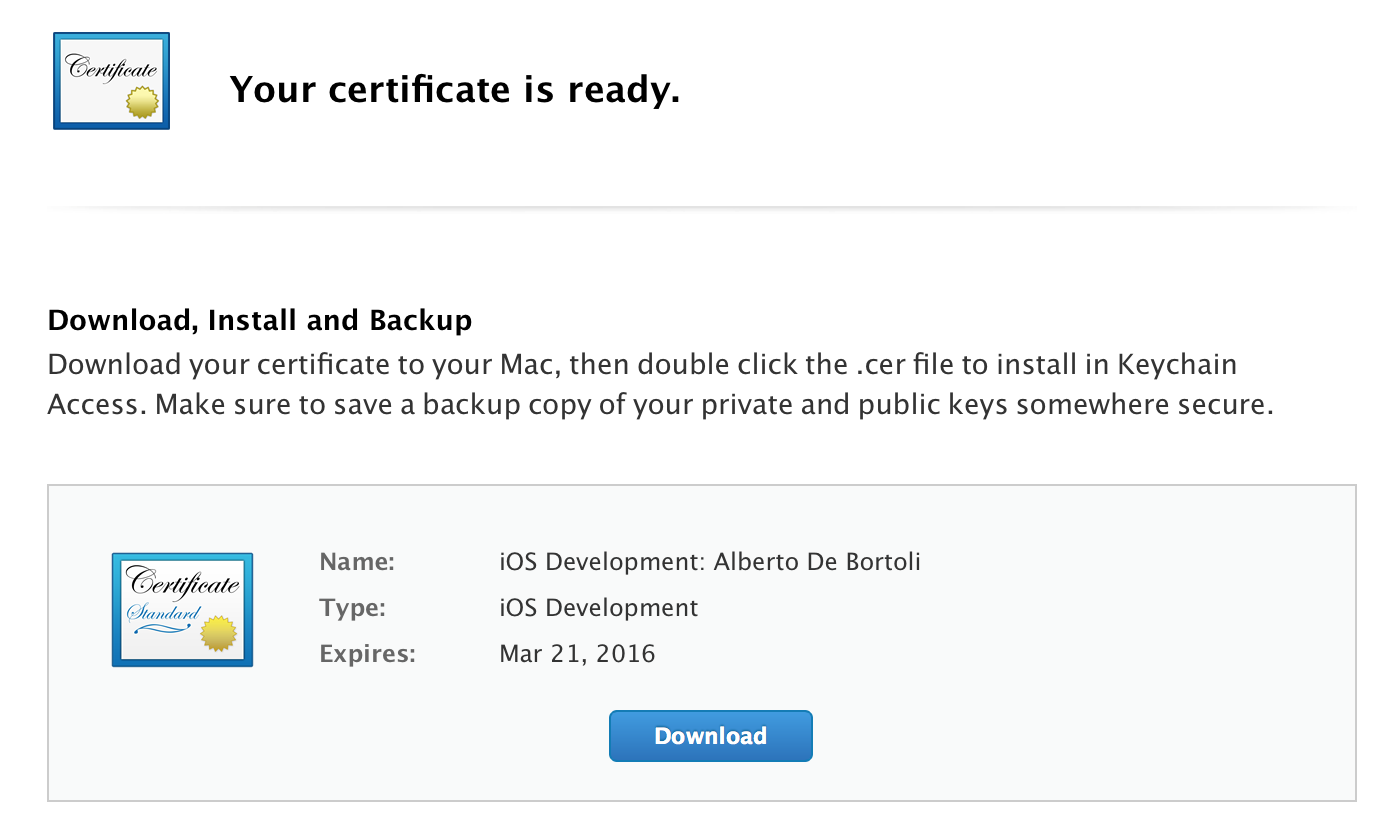This screenshot has width=1388, height=840.
Task: Click the 'Your certificate is ready' heading
Action: pos(455,89)
